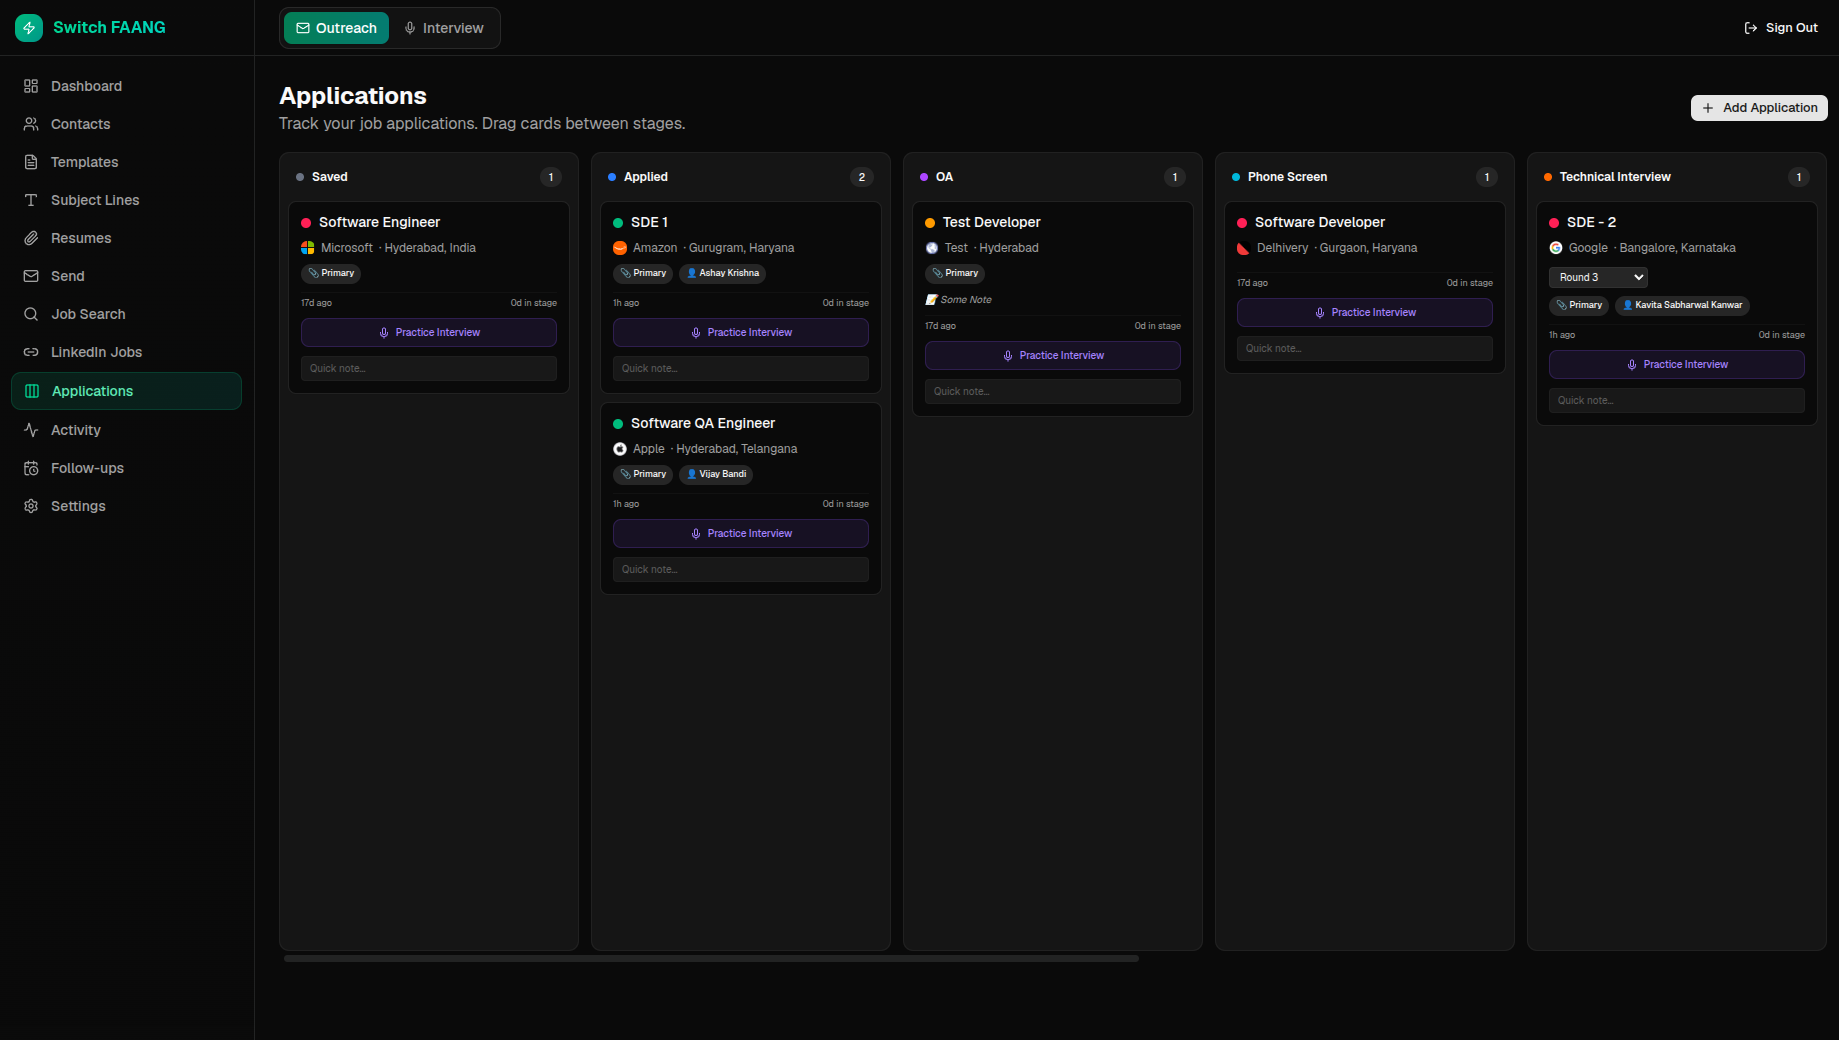Open the Send page
Viewport: 1839px width, 1040px height.
(x=126, y=276)
